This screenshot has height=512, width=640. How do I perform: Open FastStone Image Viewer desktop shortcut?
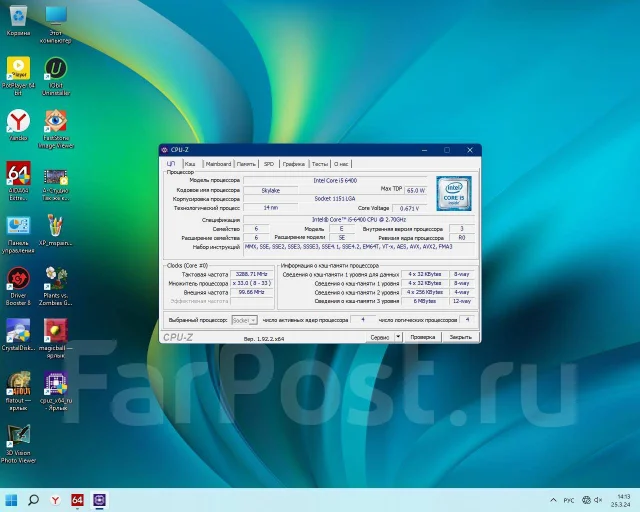click(56, 129)
